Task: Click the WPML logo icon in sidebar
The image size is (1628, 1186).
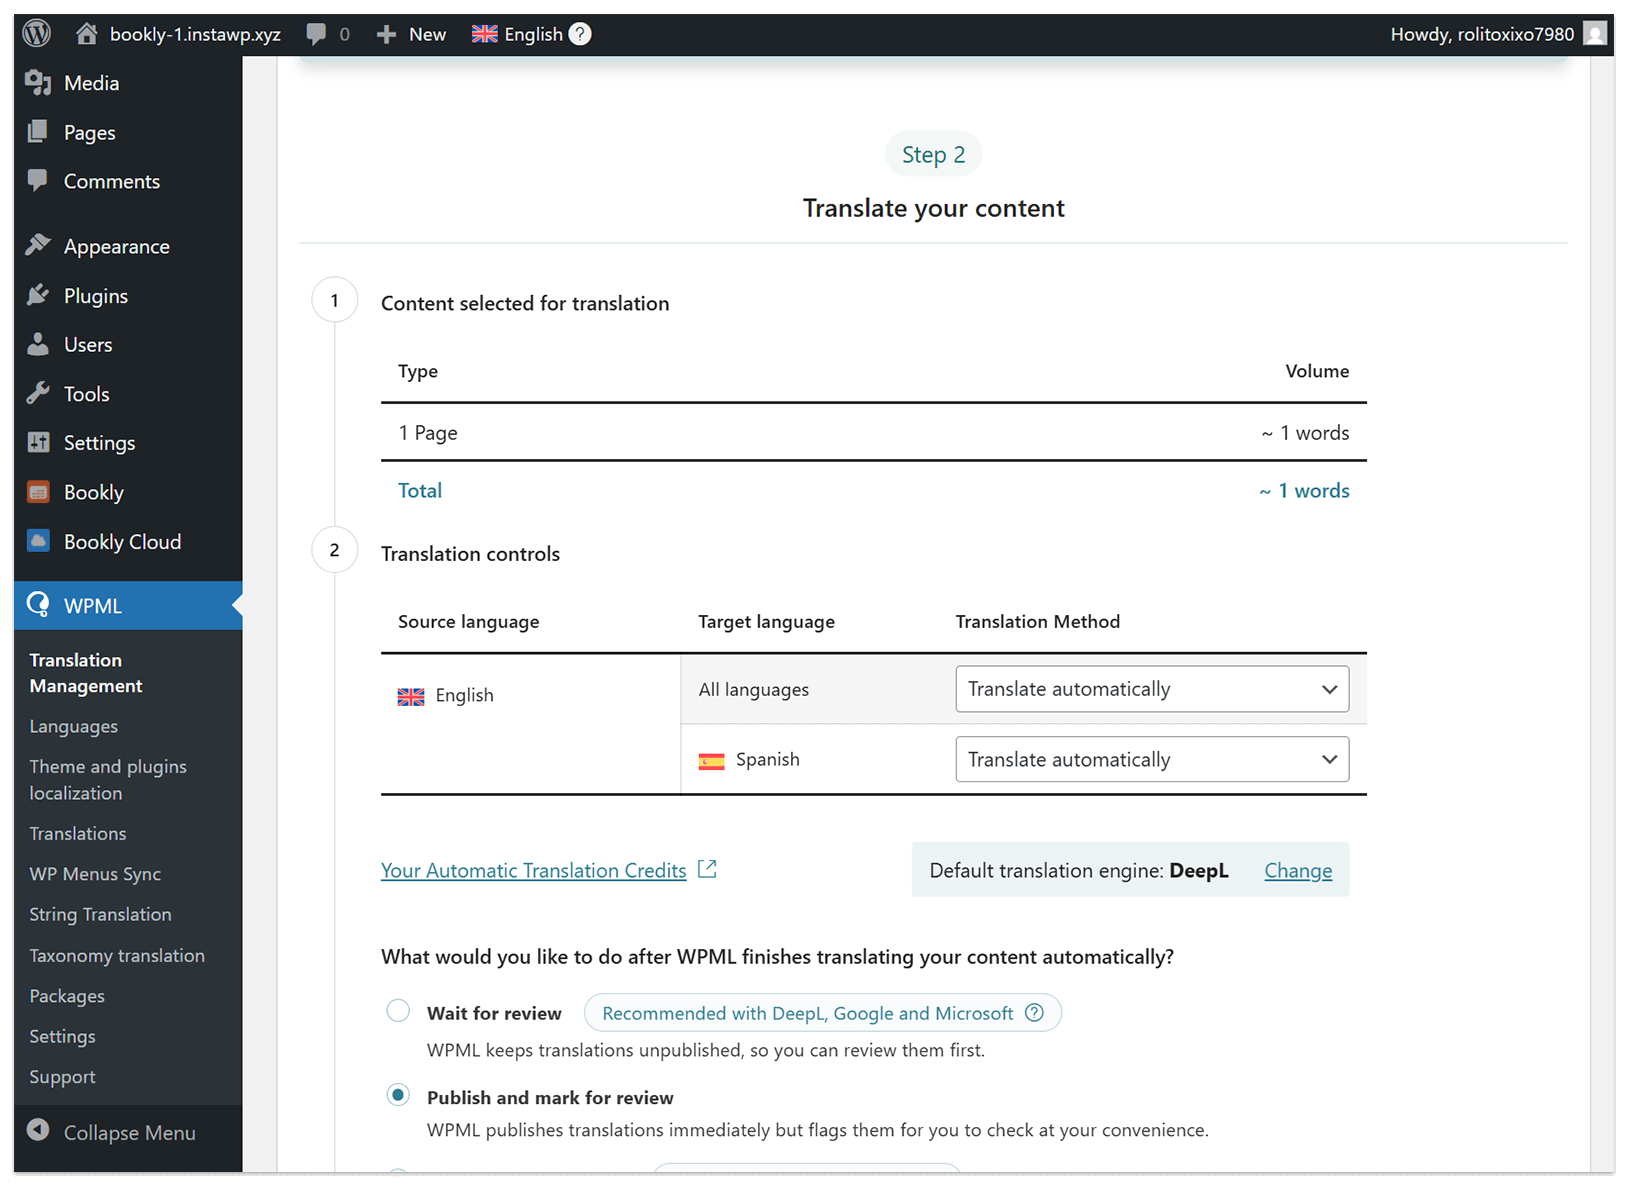Action: click(x=38, y=605)
